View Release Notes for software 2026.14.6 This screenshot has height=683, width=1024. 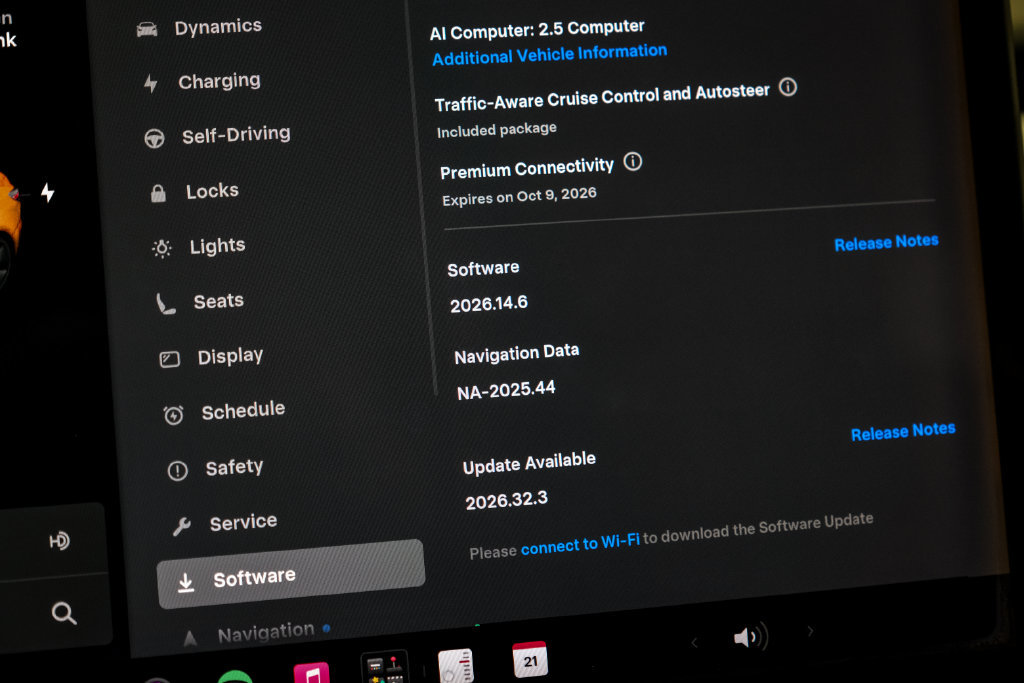886,242
